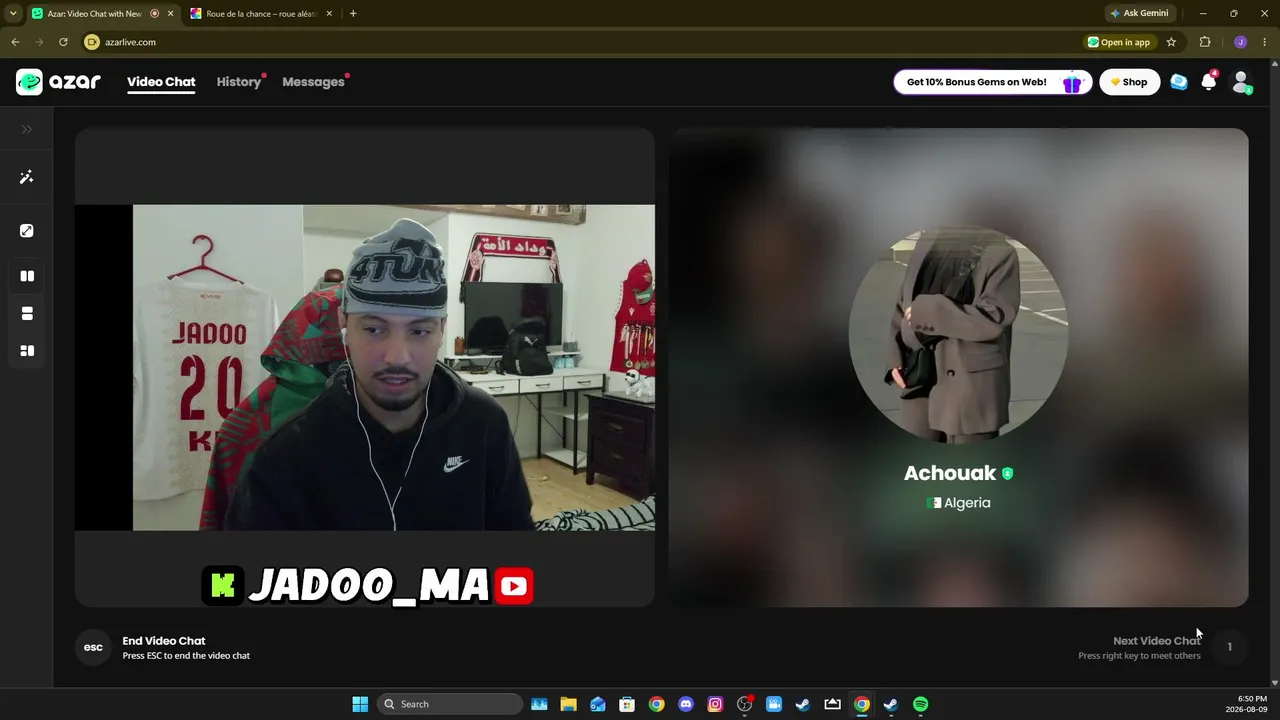Switch to the History tab
Viewport: 1280px width, 720px height.
[239, 82]
